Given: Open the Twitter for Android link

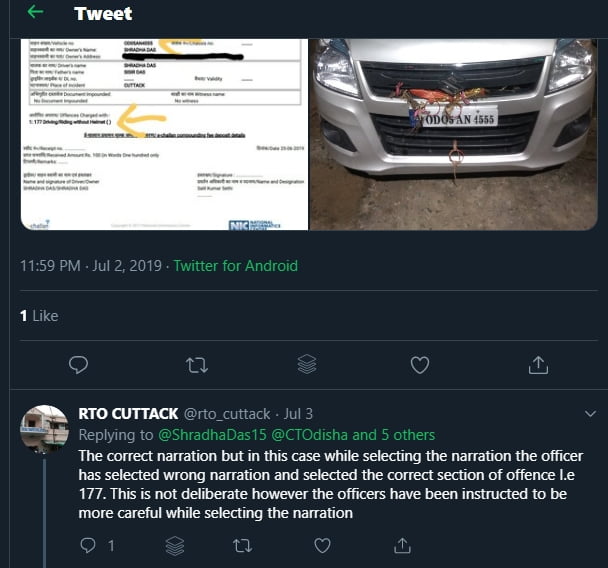Looking at the screenshot, I should (235, 266).
